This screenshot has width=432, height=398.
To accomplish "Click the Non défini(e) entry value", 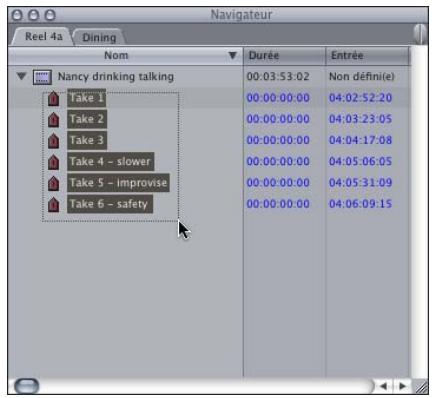I will (x=362, y=77).
